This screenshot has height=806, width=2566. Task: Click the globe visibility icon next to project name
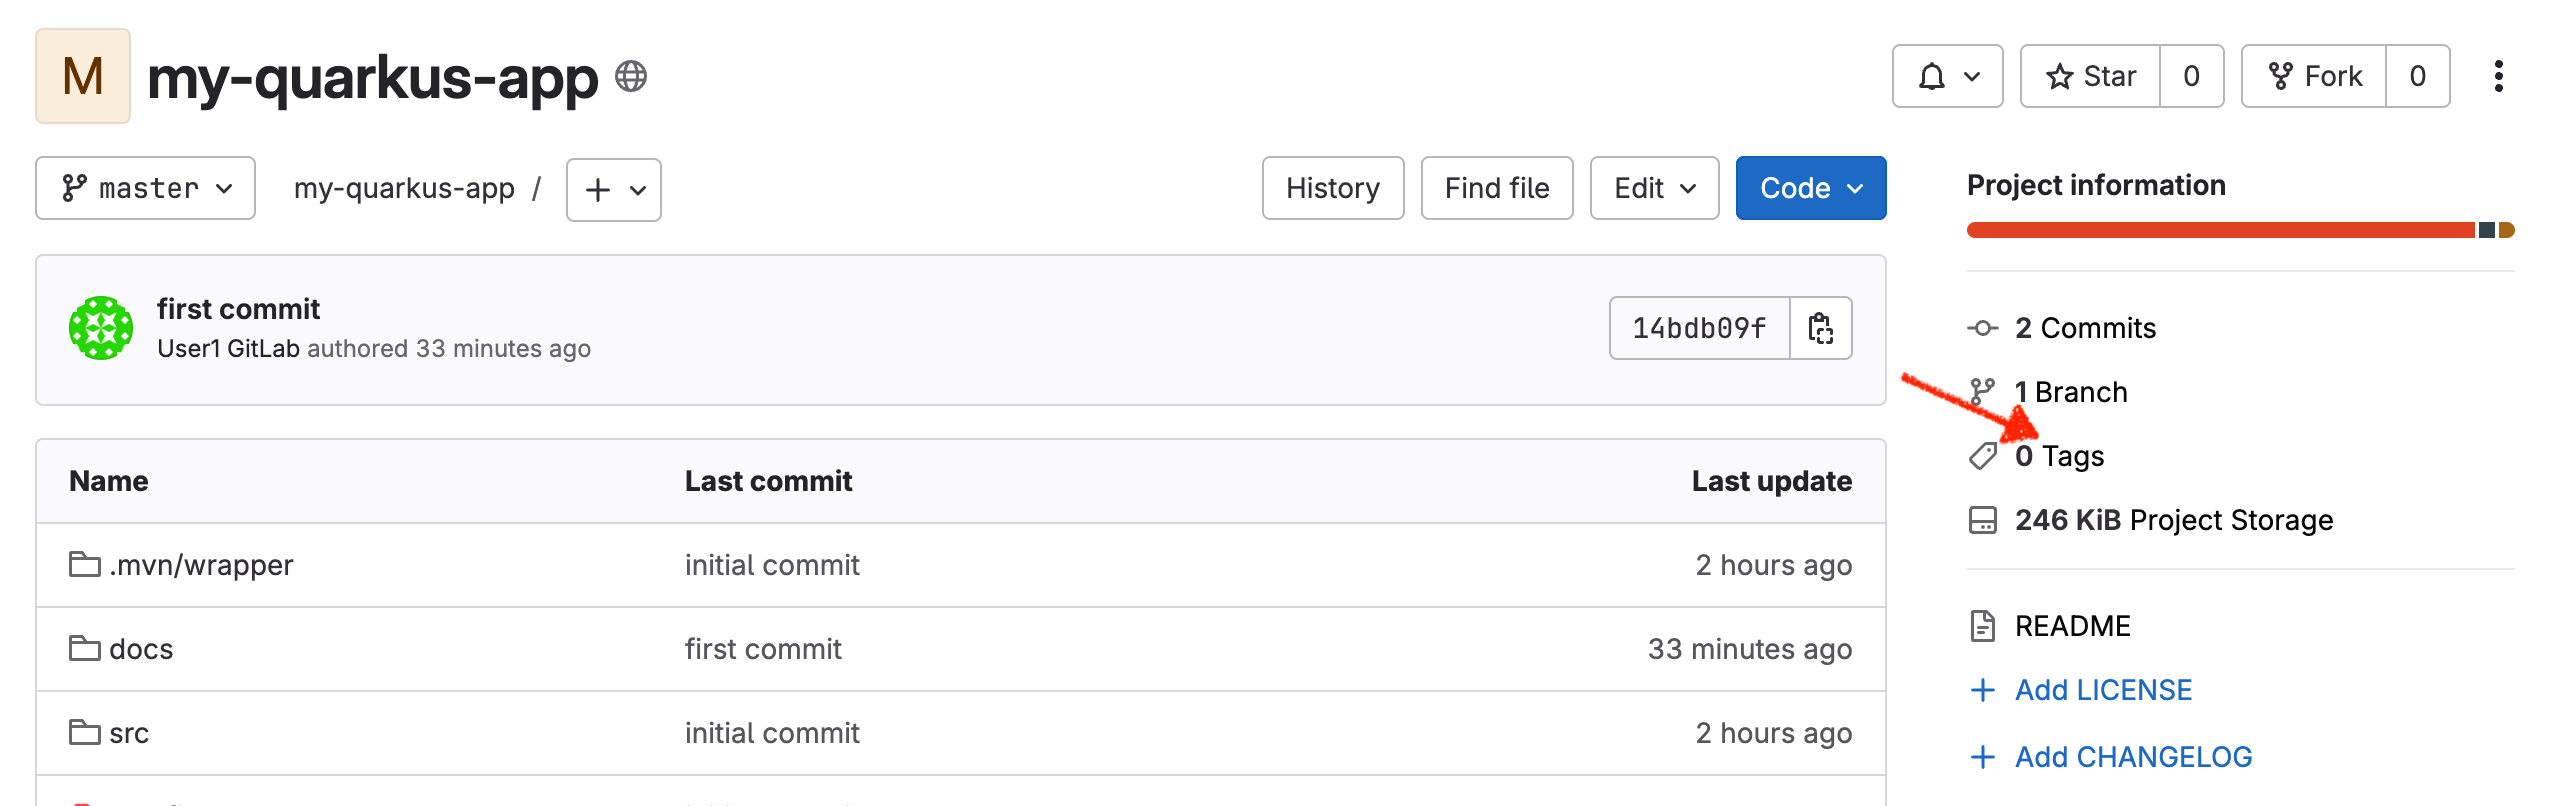coord(632,75)
